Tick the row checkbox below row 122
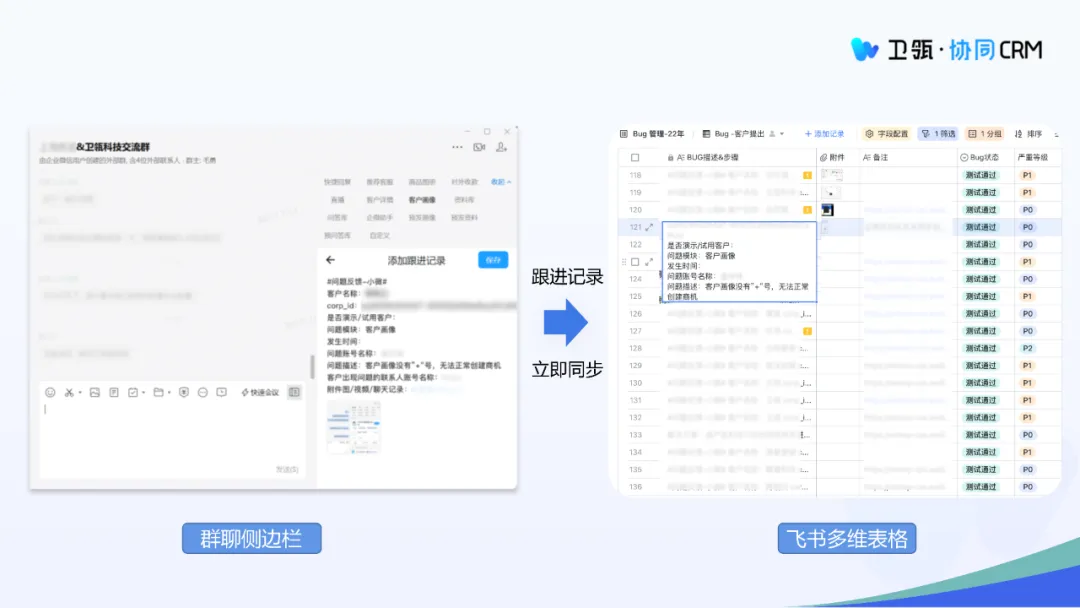Image resolution: width=1080 pixels, height=608 pixels. coord(634,262)
